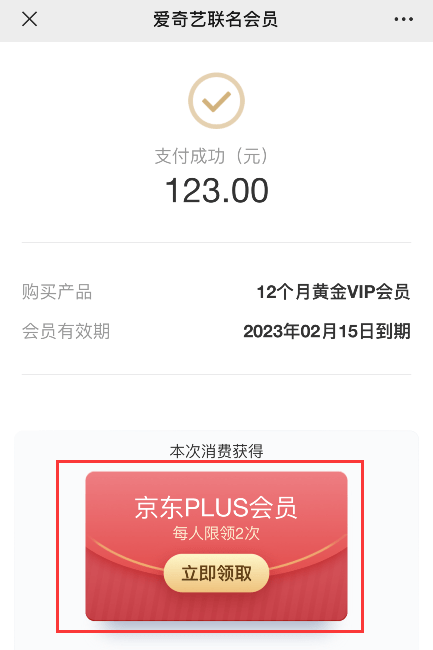433x650 pixels.
Task: Click the paid amount 123.00
Action: pyautogui.click(x=216, y=190)
